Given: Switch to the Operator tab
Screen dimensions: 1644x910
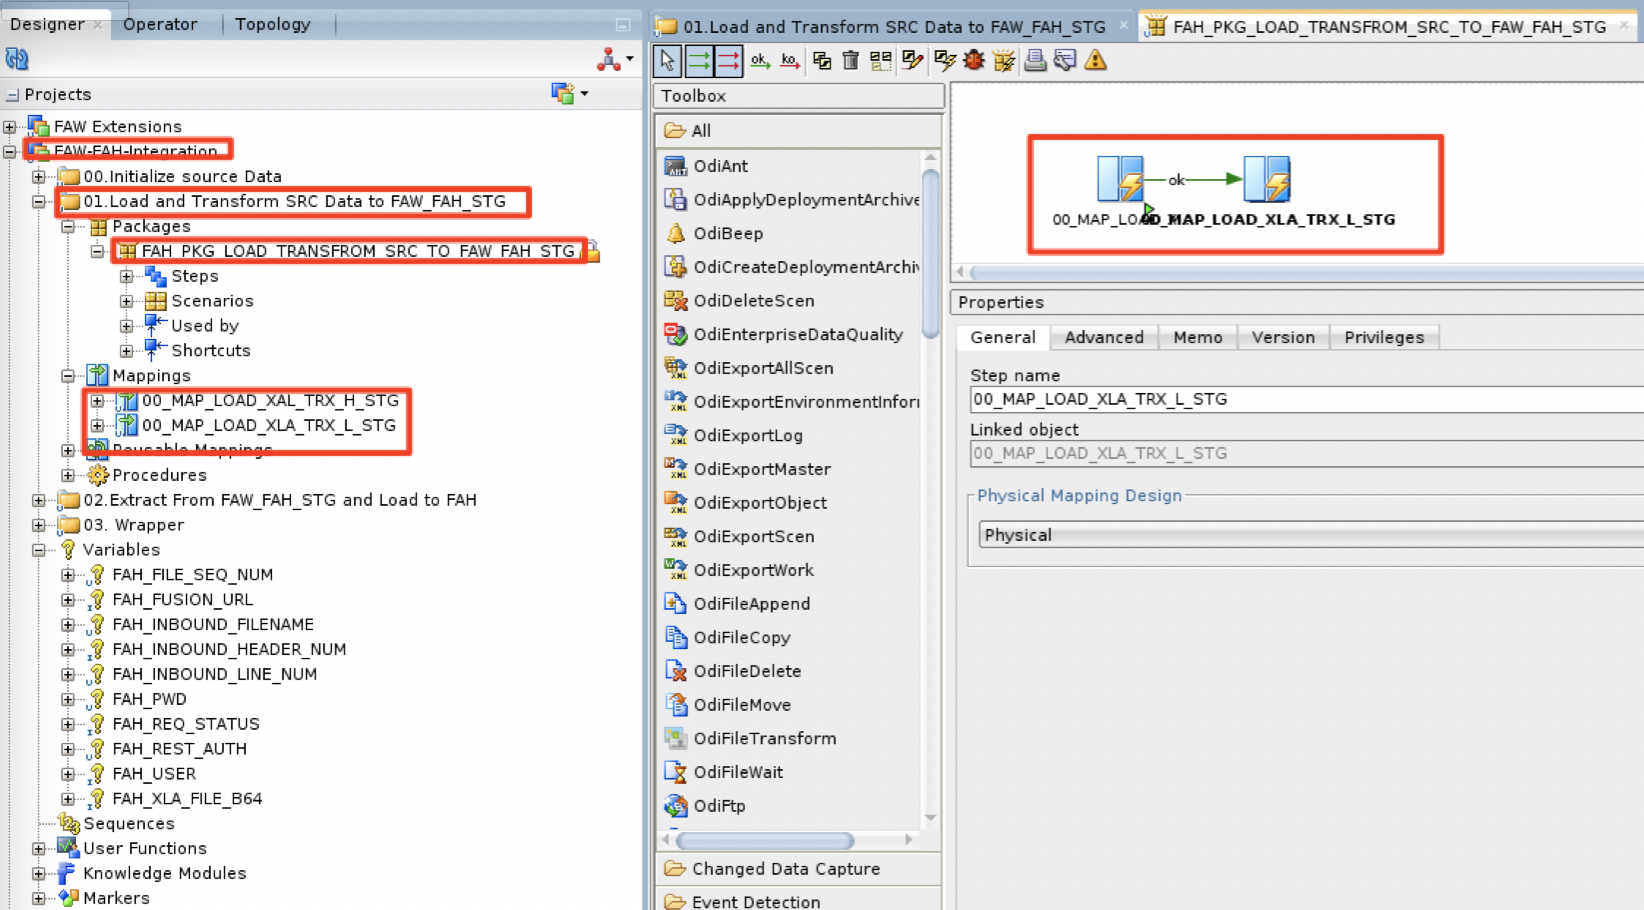Looking at the screenshot, I should click(160, 24).
